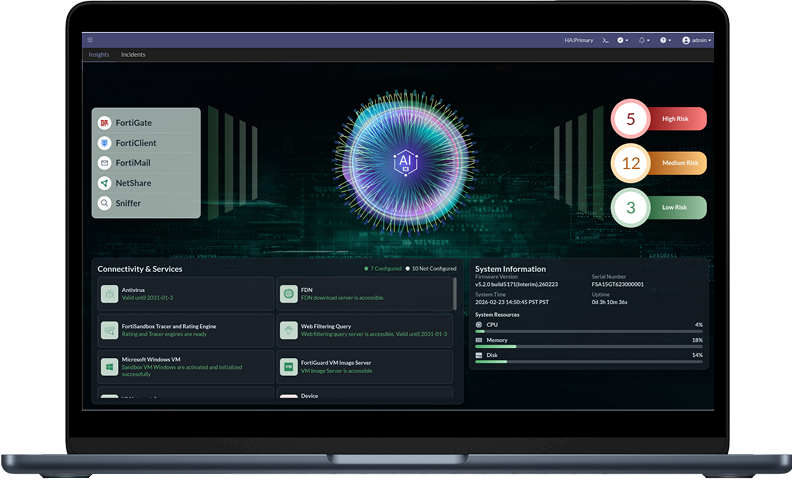Click the 7 Configured legend item

[382, 269]
